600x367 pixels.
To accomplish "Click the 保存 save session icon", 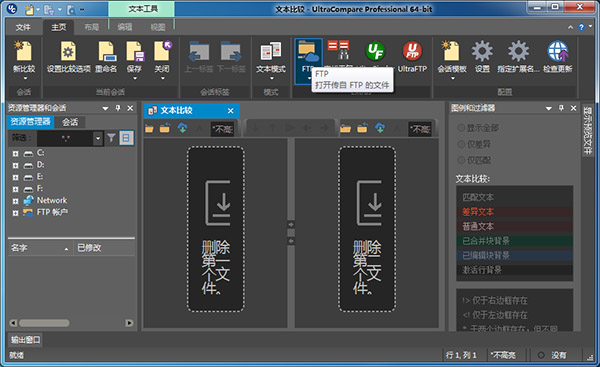I will tap(135, 51).
